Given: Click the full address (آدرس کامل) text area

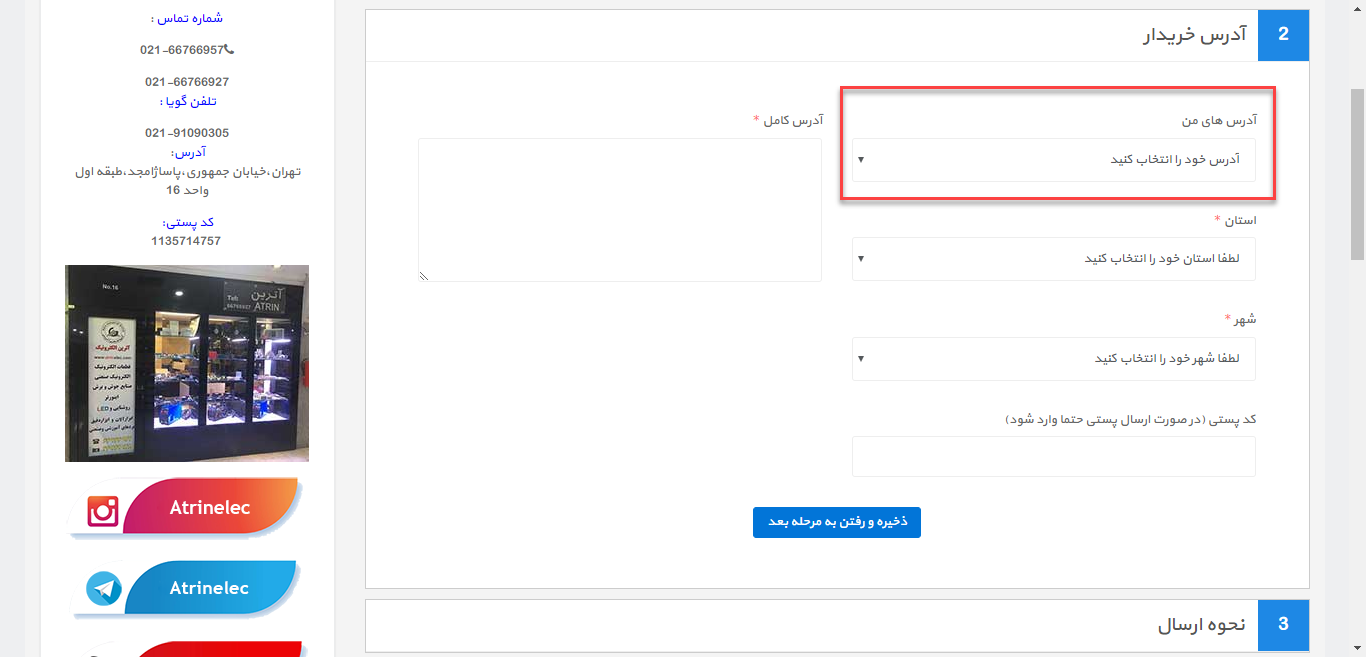Looking at the screenshot, I should 620,210.
